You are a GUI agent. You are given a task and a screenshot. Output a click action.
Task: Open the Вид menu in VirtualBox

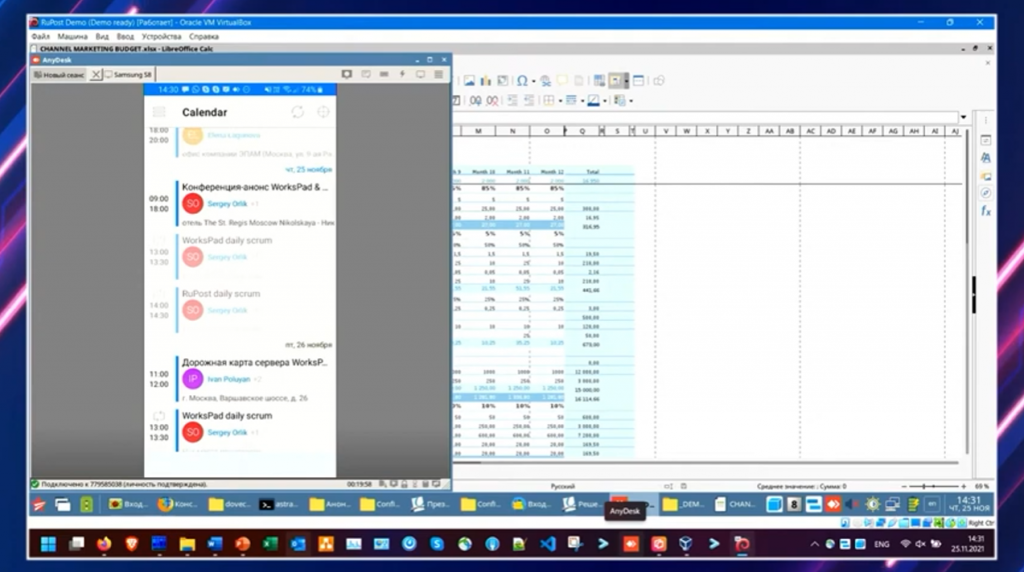pyautogui.click(x=102, y=37)
